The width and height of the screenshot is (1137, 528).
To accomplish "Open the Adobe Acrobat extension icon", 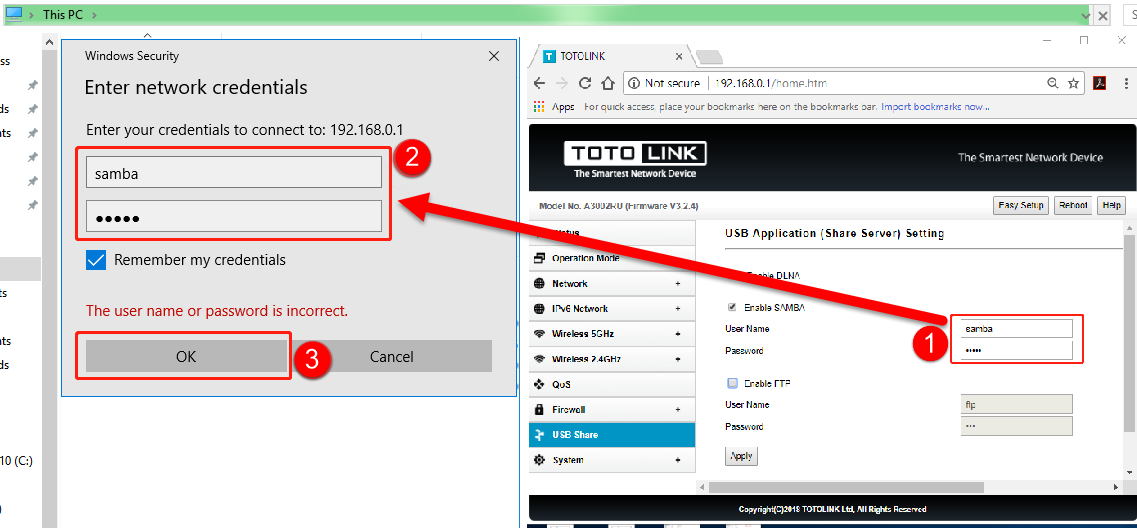I will 1099,83.
